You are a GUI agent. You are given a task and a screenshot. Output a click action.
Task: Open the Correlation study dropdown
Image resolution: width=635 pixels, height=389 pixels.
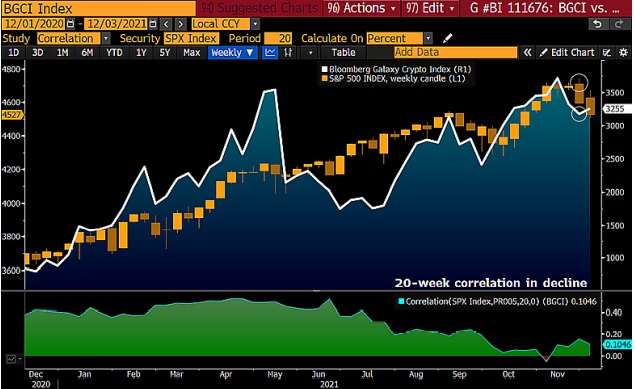[x=105, y=38]
